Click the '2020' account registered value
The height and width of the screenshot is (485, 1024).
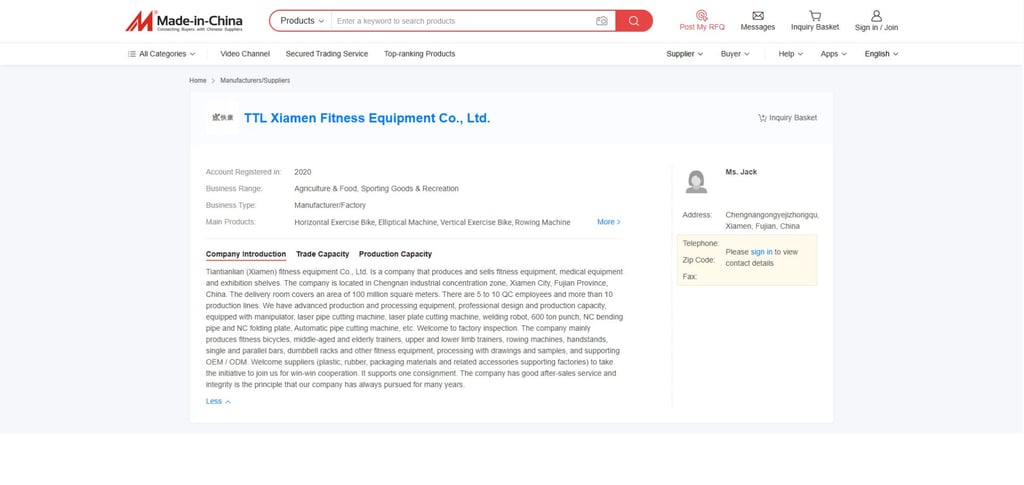click(x=302, y=172)
